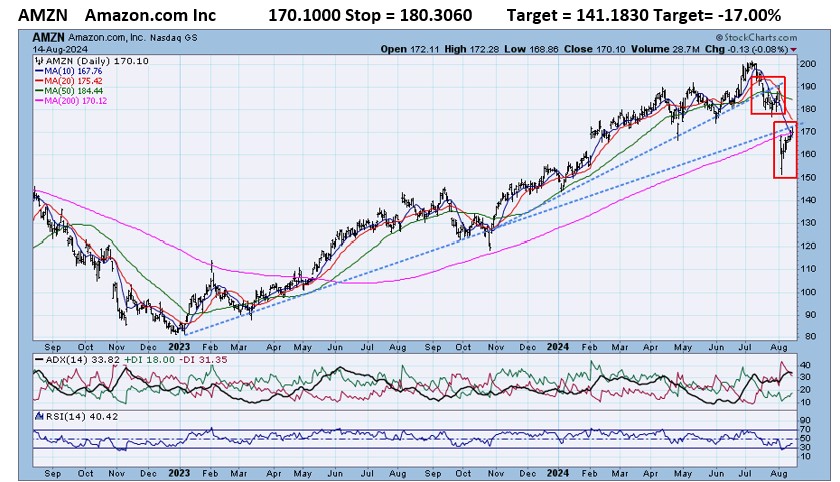Click the Close 170.10 value

pos(594,49)
